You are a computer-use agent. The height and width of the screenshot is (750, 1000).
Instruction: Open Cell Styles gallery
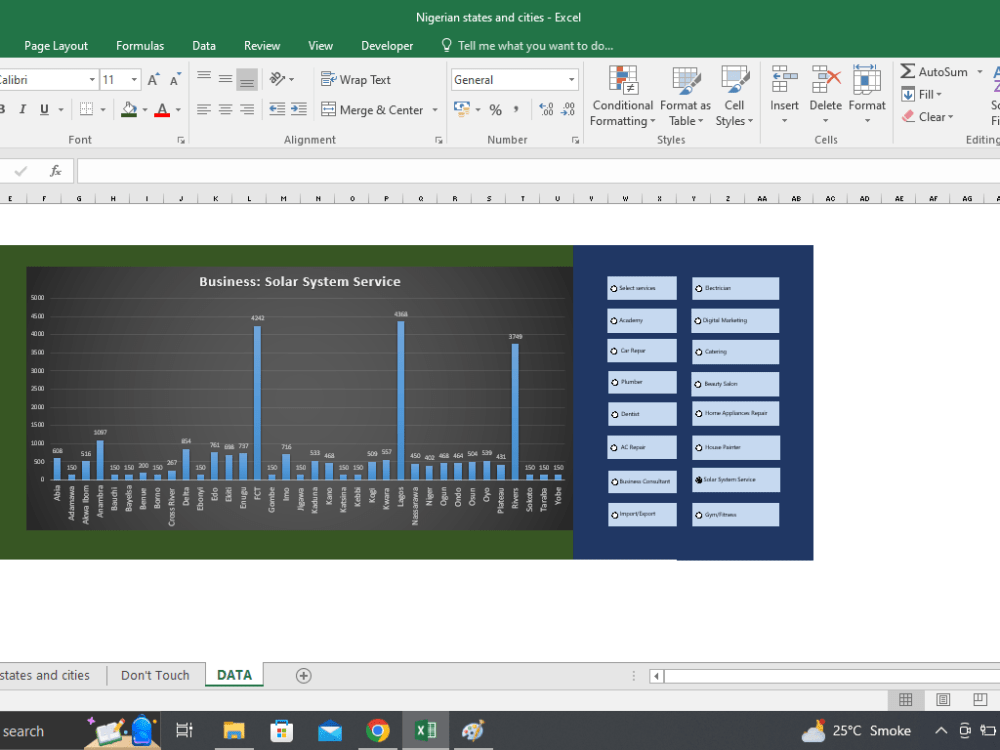pyautogui.click(x=734, y=96)
